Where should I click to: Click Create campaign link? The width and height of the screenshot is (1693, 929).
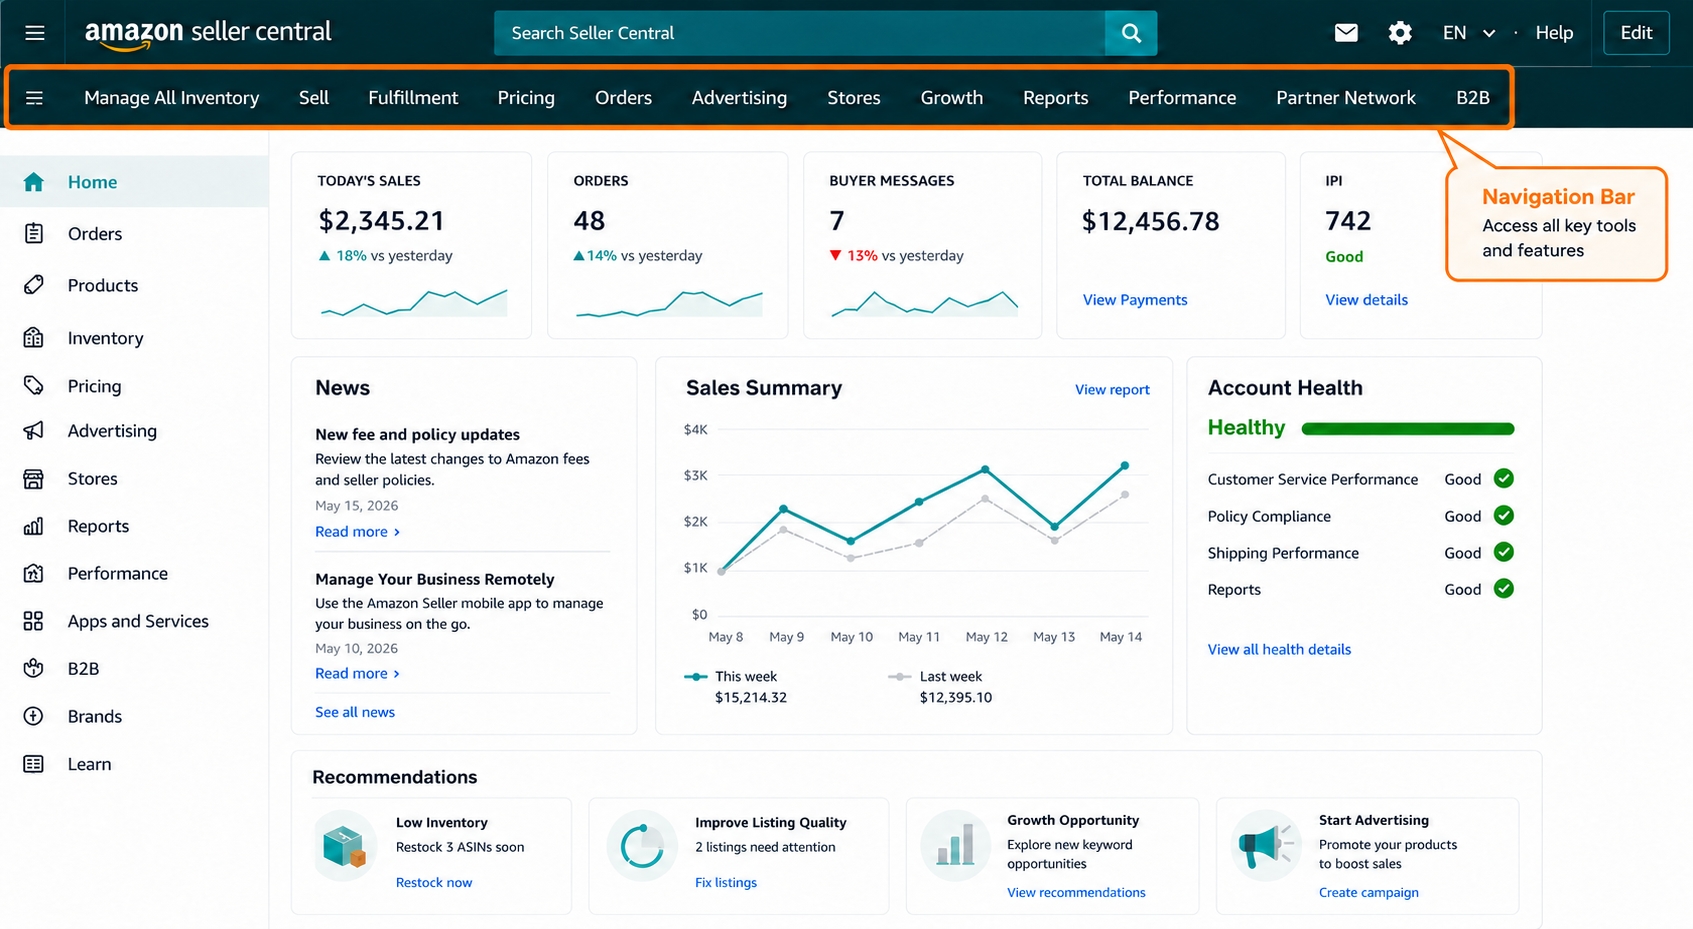(x=1368, y=893)
